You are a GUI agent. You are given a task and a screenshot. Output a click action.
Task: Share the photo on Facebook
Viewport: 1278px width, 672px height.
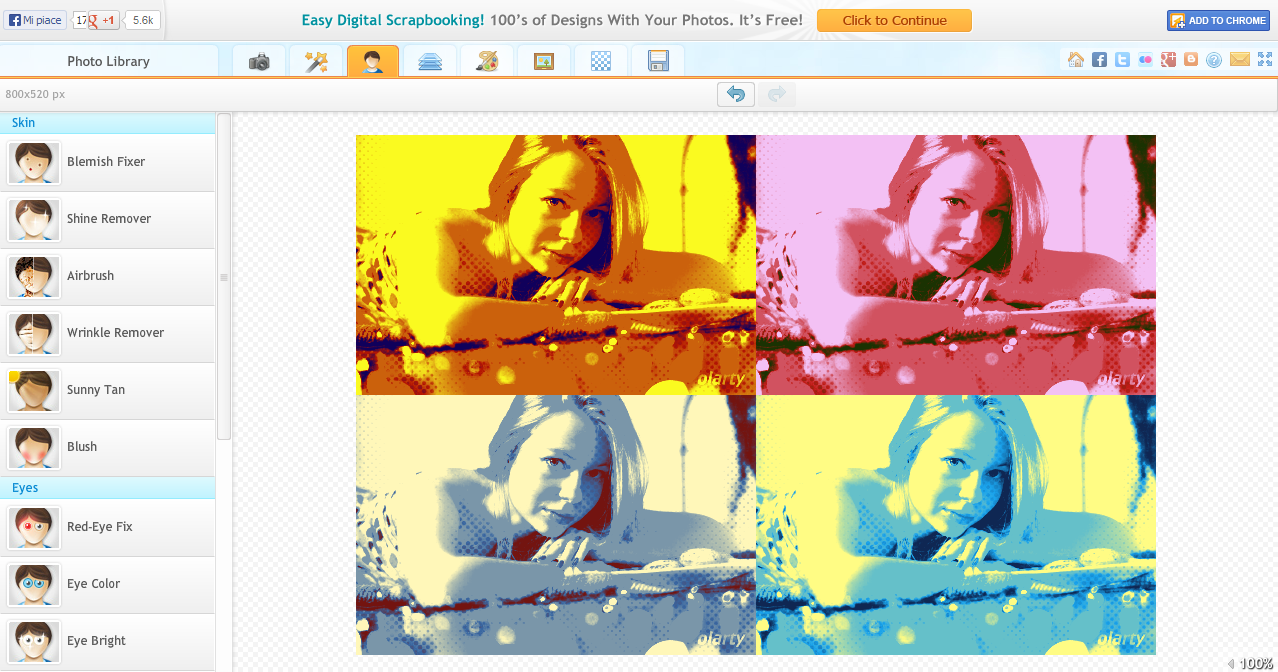[x=1099, y=59]
